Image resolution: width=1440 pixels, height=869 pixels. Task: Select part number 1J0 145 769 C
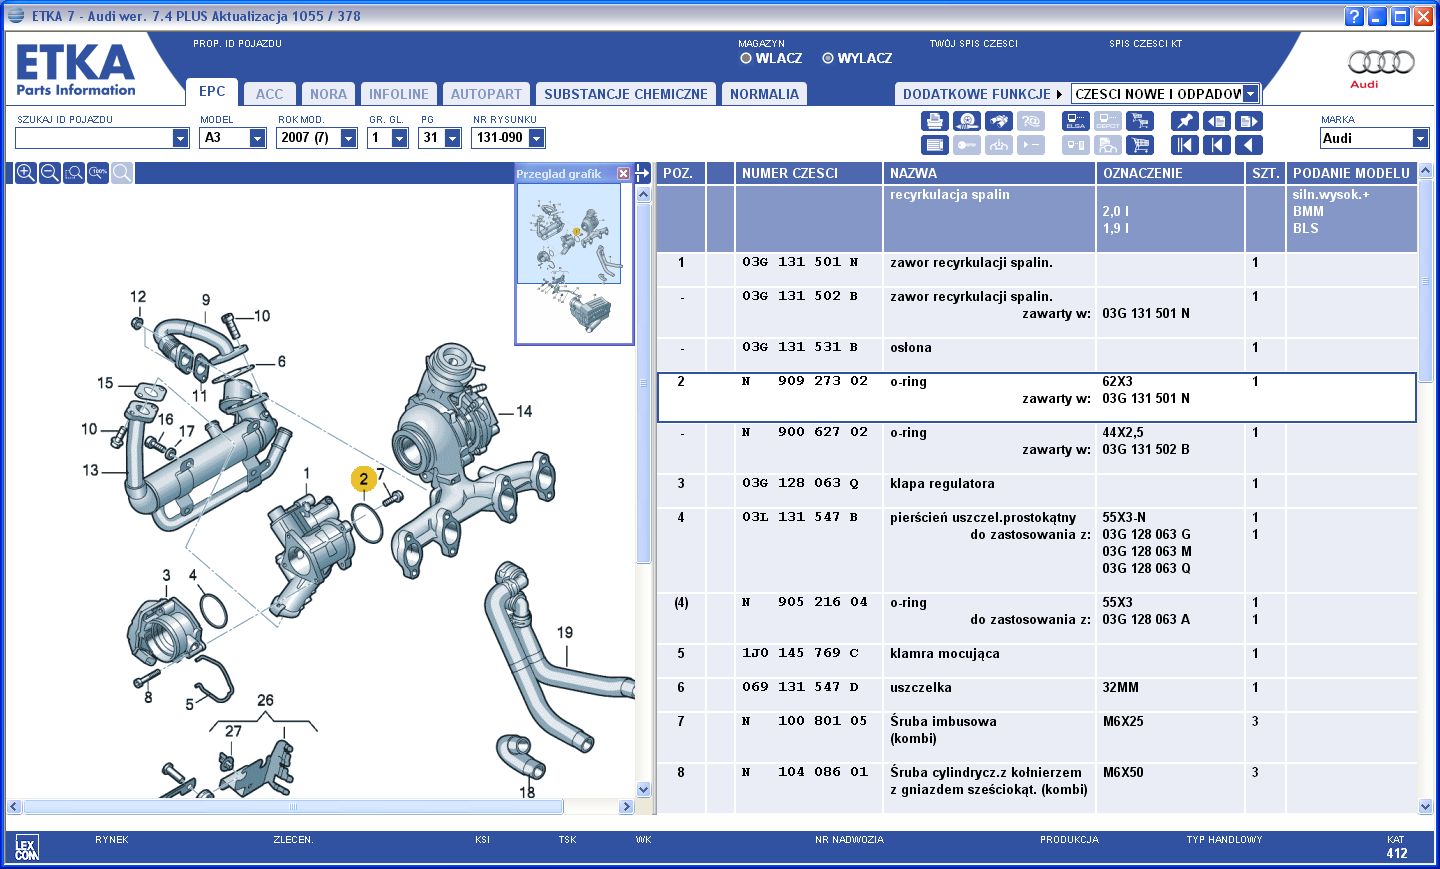[x=800, y=653]
